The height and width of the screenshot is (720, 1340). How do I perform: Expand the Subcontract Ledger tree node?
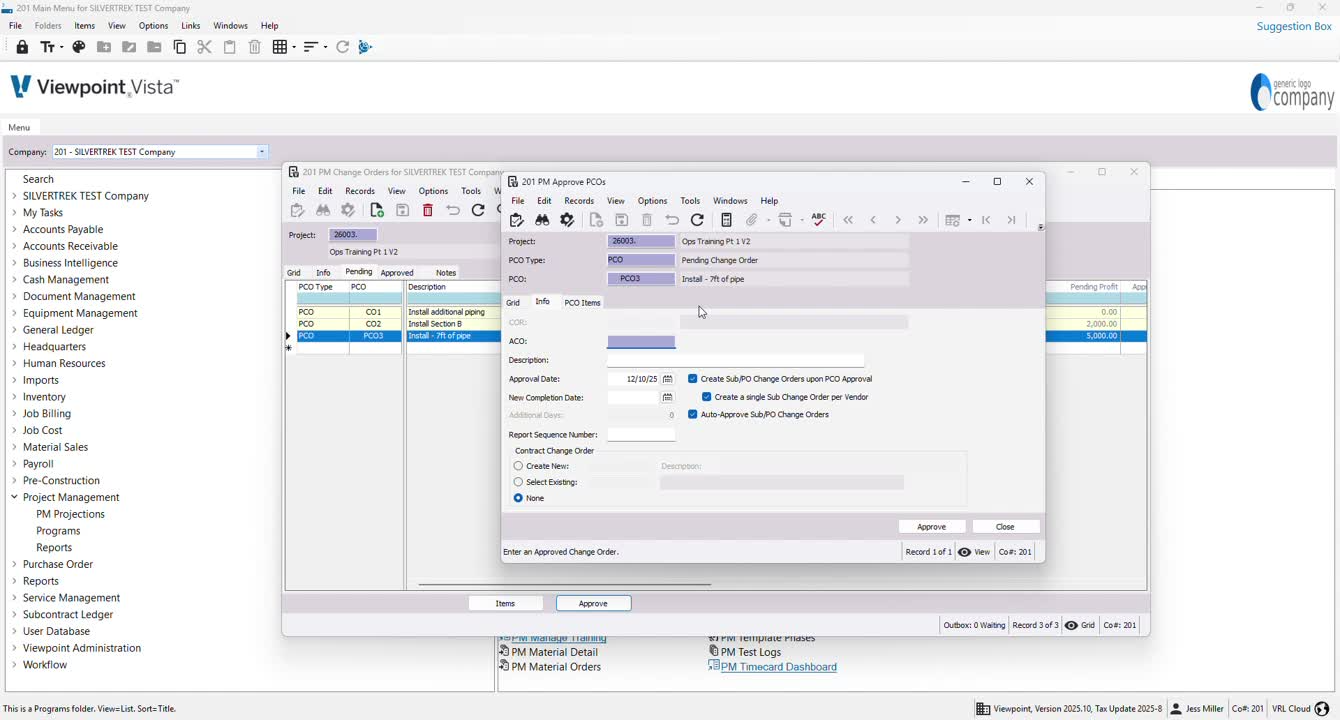click(14, 615)
